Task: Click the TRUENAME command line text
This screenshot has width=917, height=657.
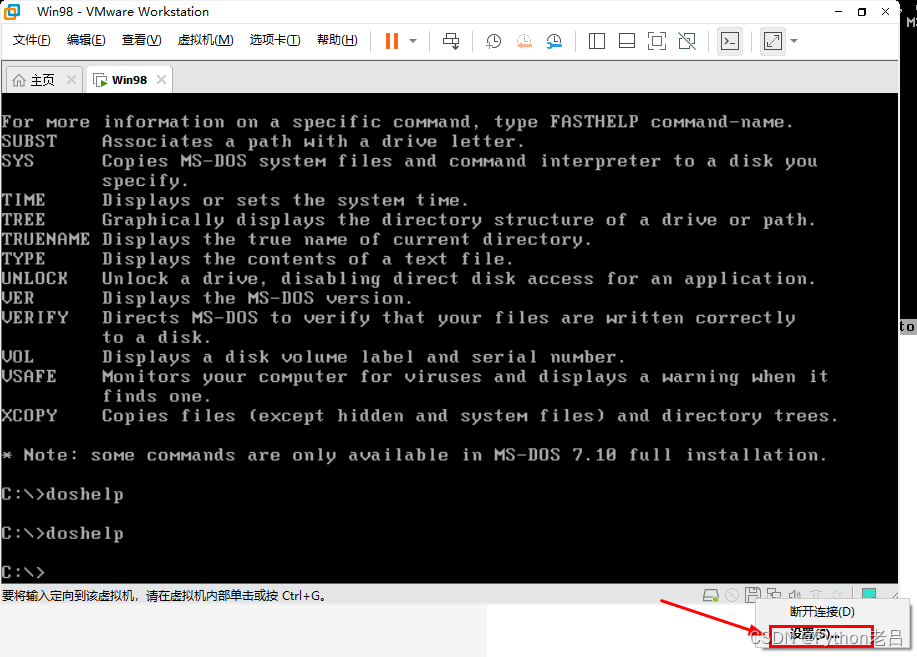Action: pos(297,239)
